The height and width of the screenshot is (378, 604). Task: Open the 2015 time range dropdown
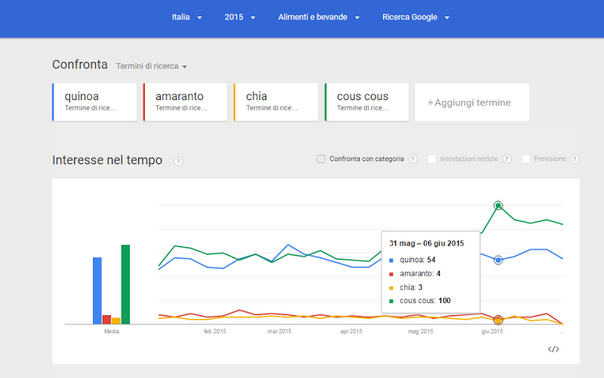pyautogui.click(x=240, y=17)
